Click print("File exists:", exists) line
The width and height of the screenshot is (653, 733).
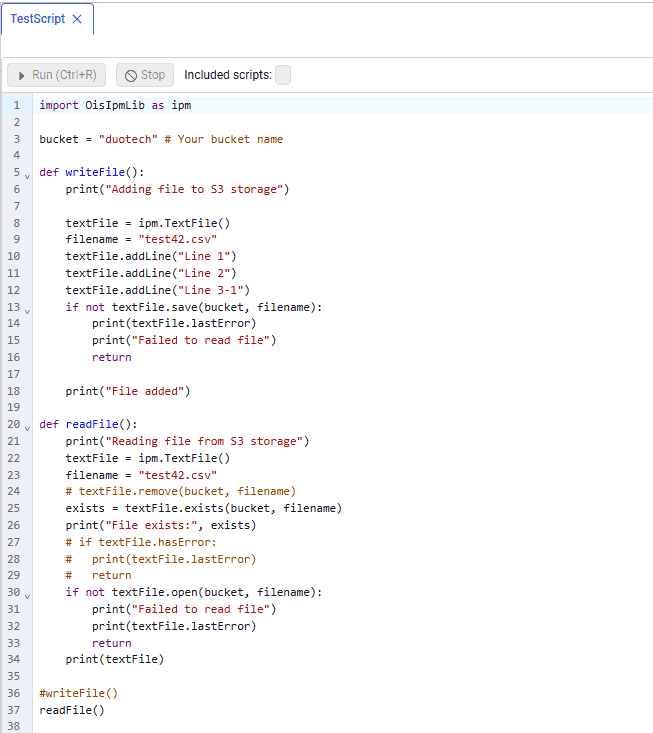(x=161, y=525)
